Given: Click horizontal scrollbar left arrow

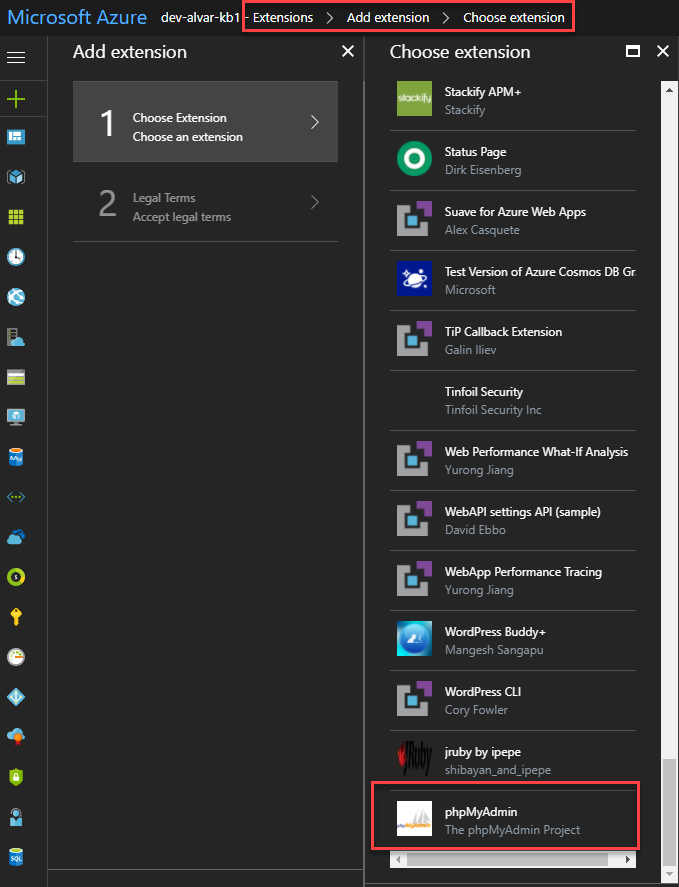Looking at the screenshot, I should point(398,860).
